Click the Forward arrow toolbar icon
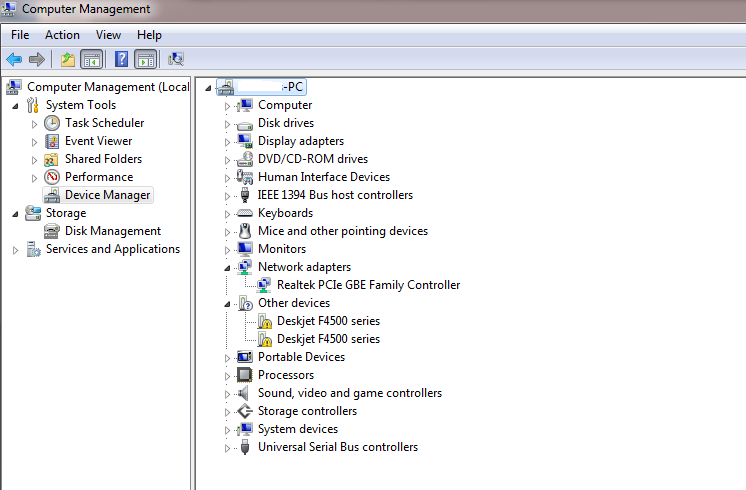 pos(37,59)
